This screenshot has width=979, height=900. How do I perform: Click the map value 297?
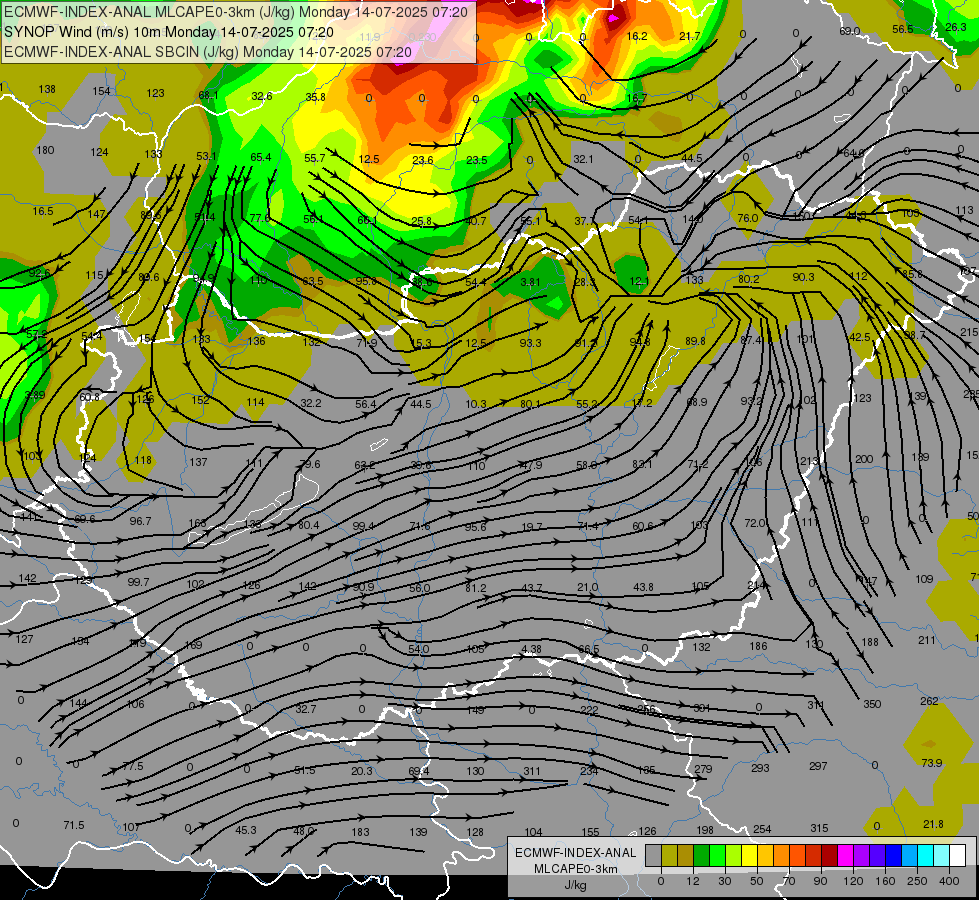[818, 766]
